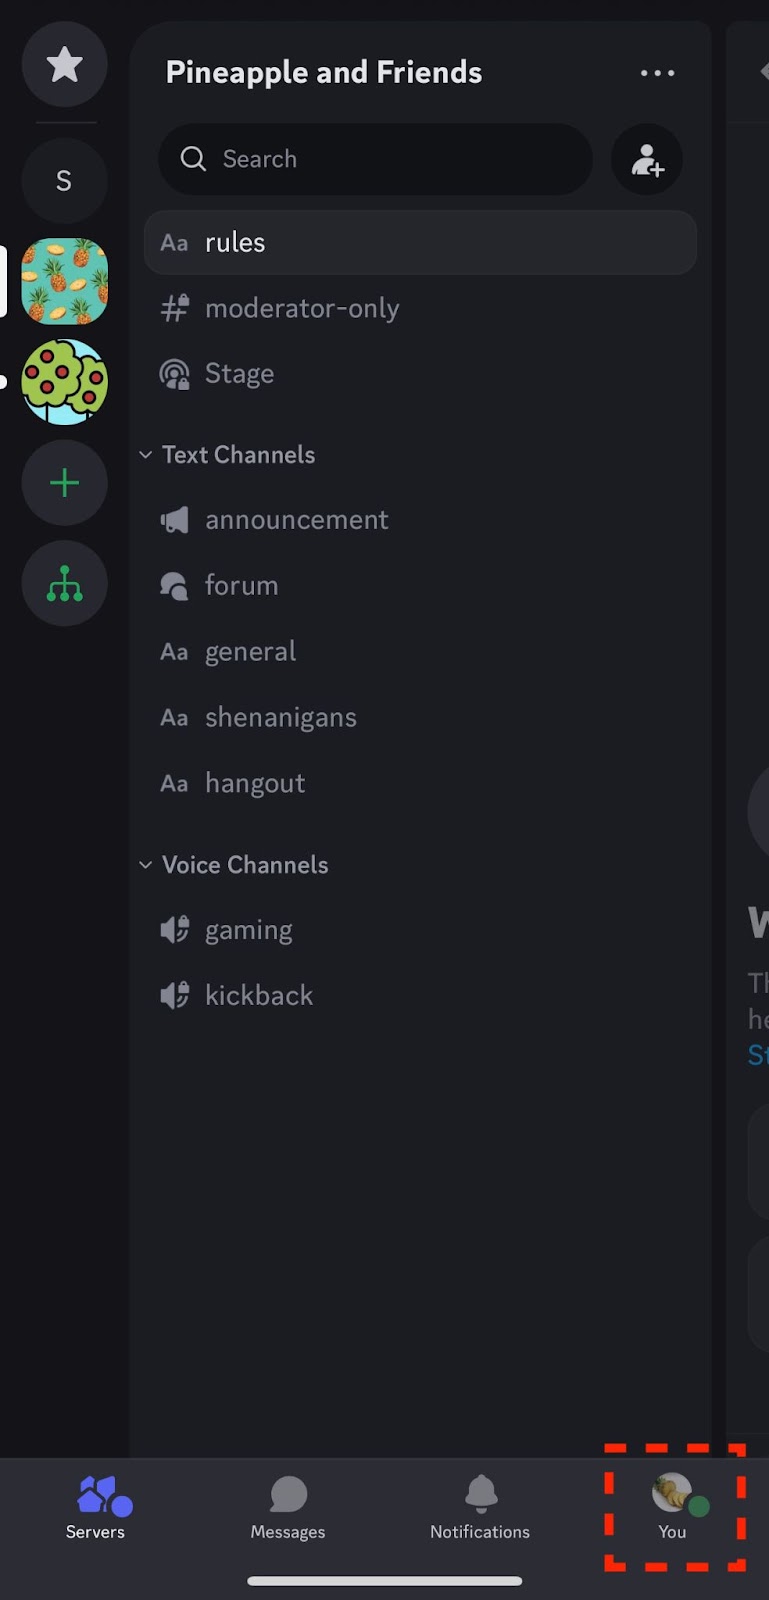Collapse the Text Channels category
This screenshot has height=1600, width=769.
(146, 455)
